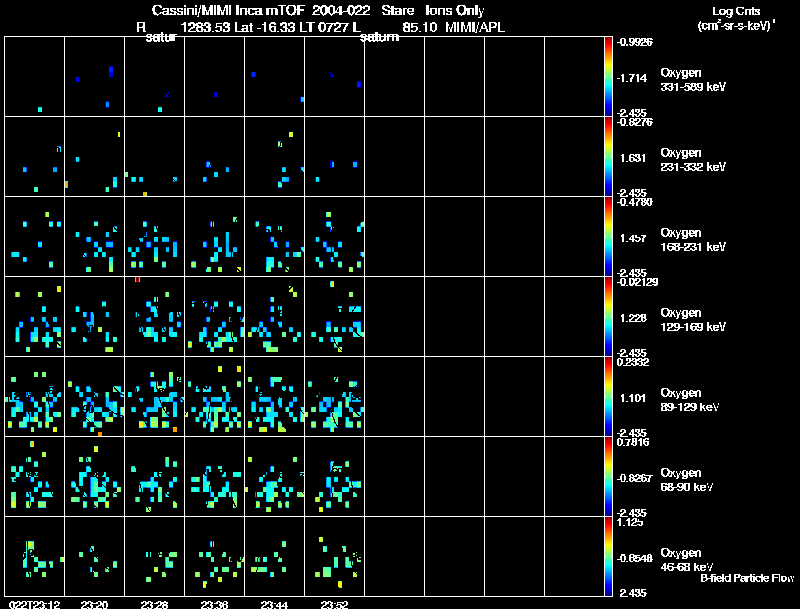Click the Oxygen 129-169 keV color bar
800x609 pixels.
pos(608,317)
